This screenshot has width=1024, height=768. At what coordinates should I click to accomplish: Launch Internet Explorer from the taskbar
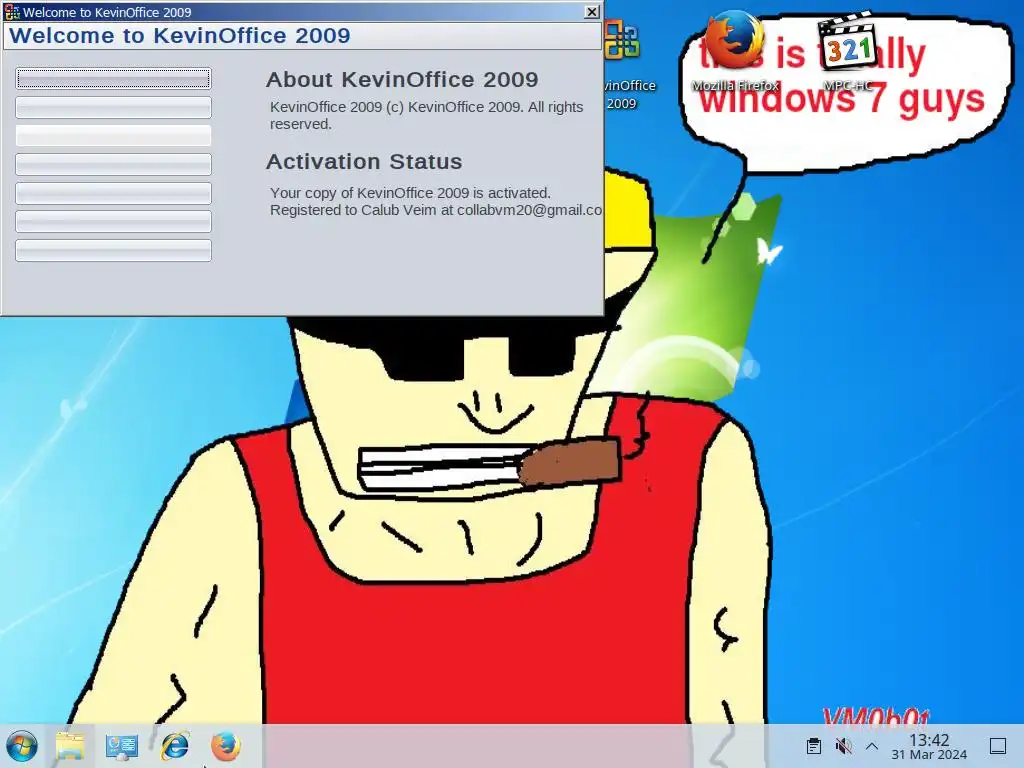174,746
